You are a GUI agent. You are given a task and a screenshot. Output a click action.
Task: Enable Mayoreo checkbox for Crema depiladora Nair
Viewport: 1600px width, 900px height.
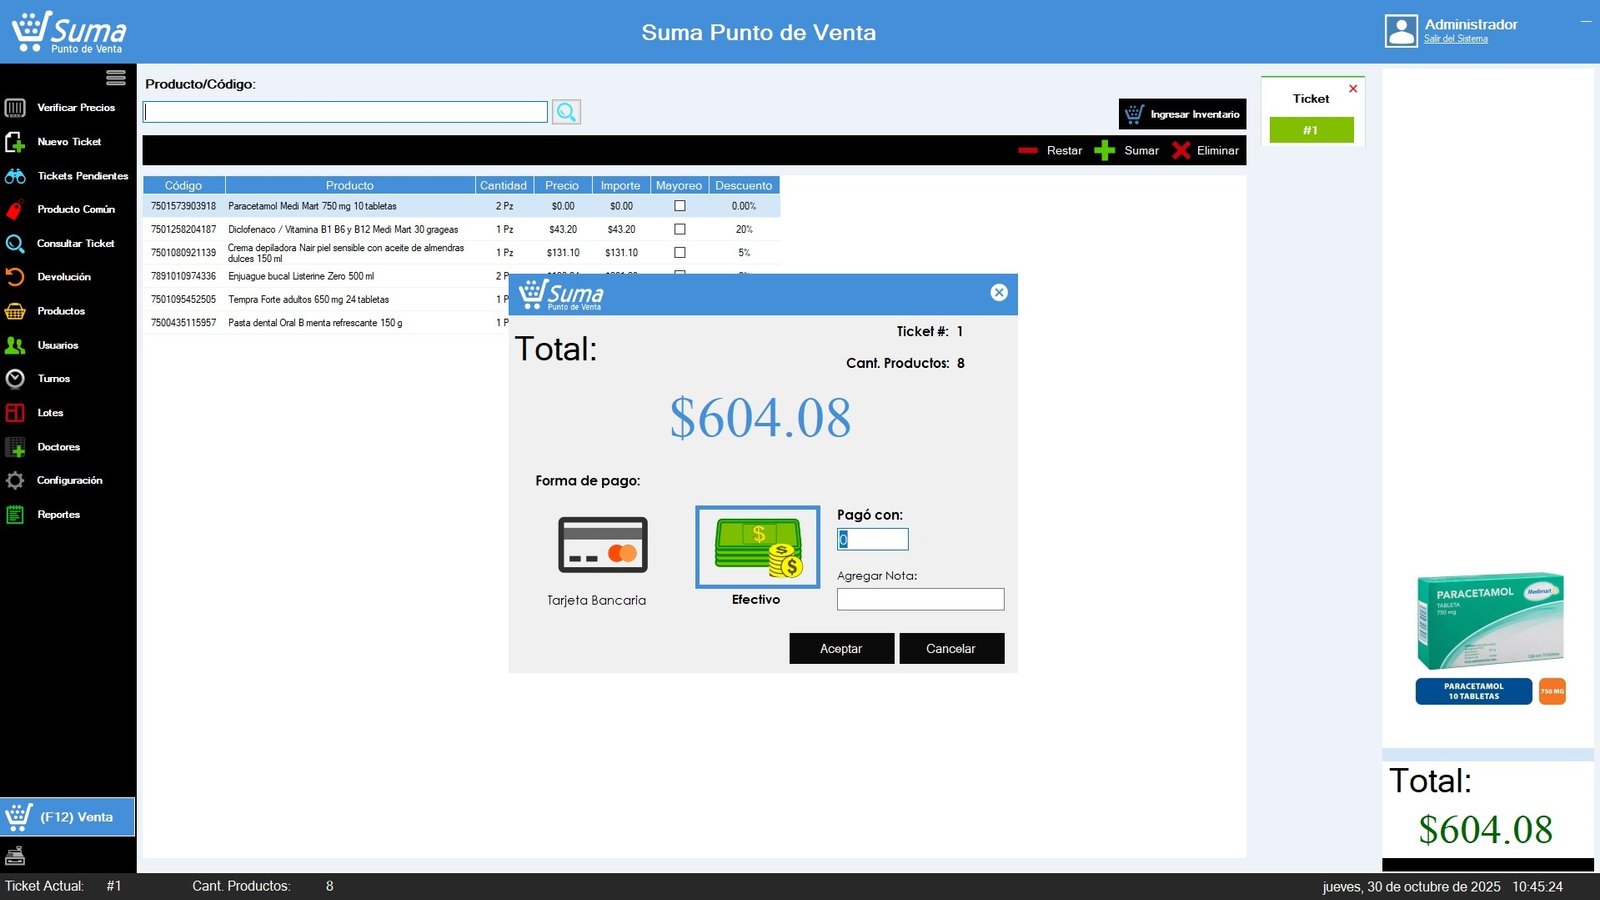[680, 253]
